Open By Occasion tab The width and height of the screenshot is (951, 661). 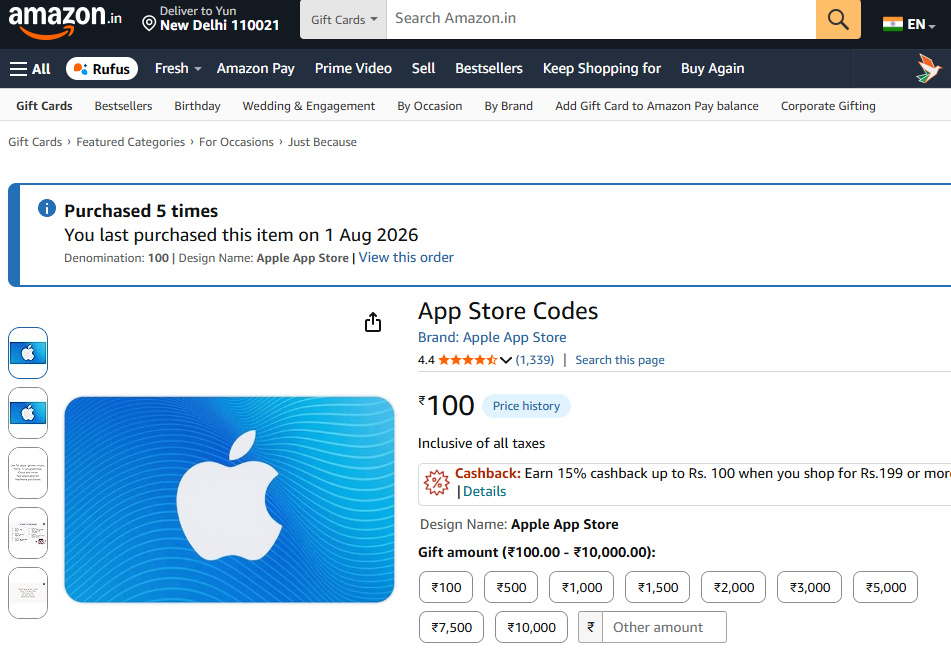point(429,106)
